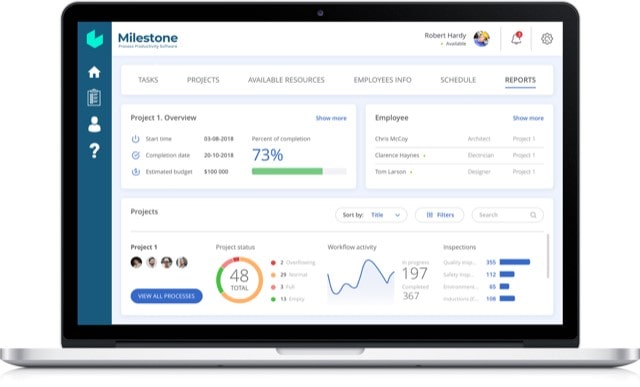Expand the Sort by Title dropdown
This screenshot has height=387, width=640.
pyautogui.click(x=371, y=215)
